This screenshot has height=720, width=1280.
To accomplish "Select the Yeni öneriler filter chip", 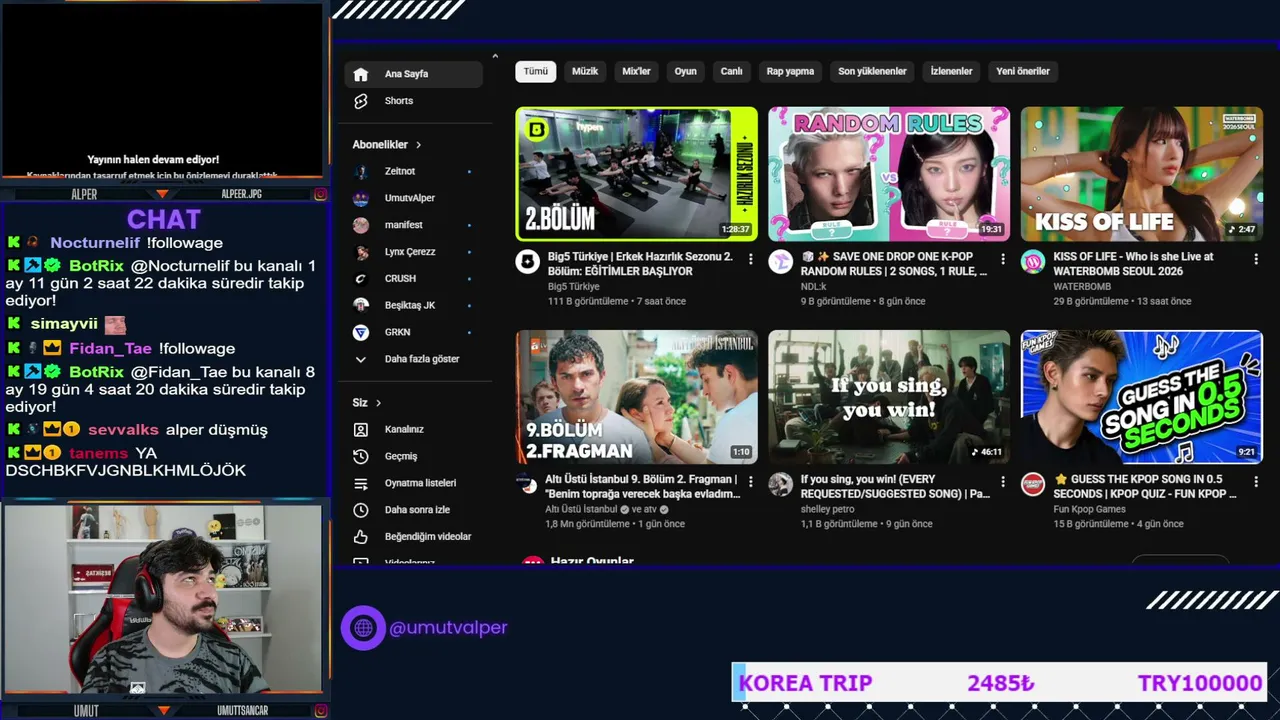I will [x=1023, y=72].
